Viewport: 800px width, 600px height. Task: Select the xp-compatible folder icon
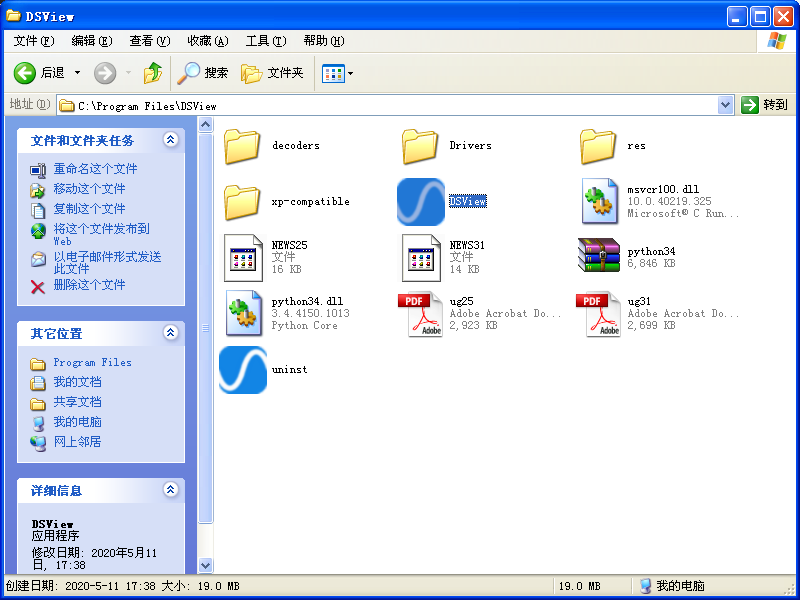pos(242,202)
